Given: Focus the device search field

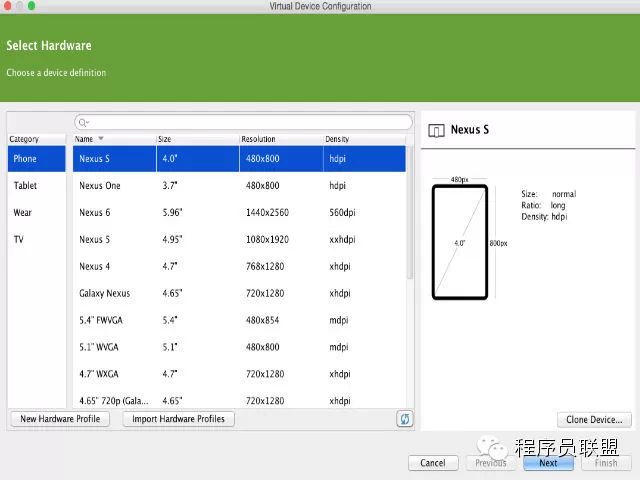Looking at the screenshot, I should pyautogui.click(x=243, y=122).
